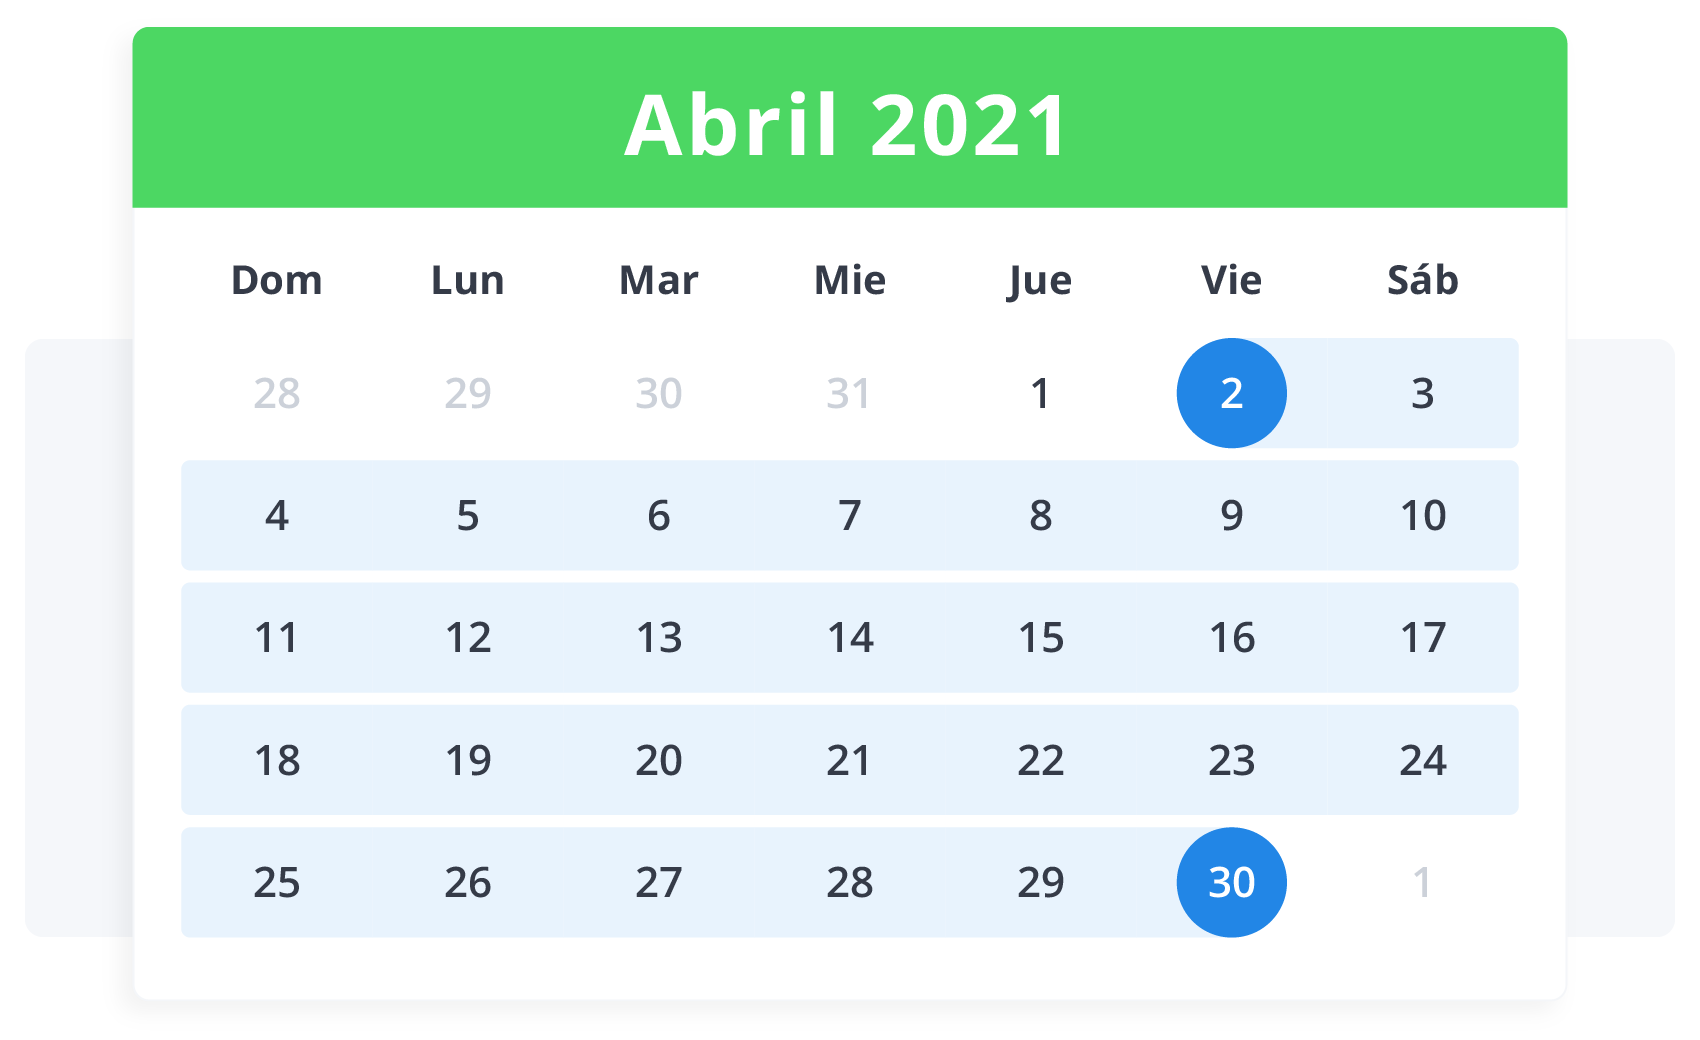Screen dimensions: 1700x1040
Task: Choose date 15 in April
Action: [1040, 638]
